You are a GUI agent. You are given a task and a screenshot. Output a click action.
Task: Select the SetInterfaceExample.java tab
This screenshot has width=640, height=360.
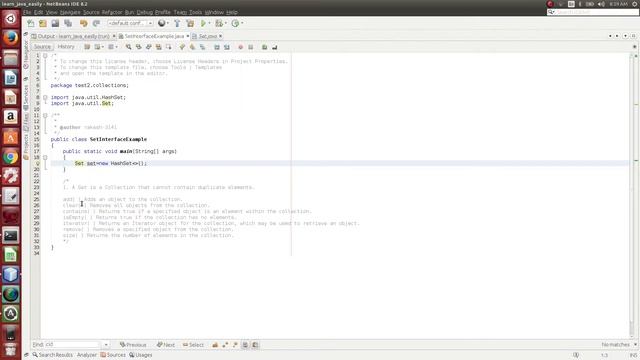[x=154, y=36]
